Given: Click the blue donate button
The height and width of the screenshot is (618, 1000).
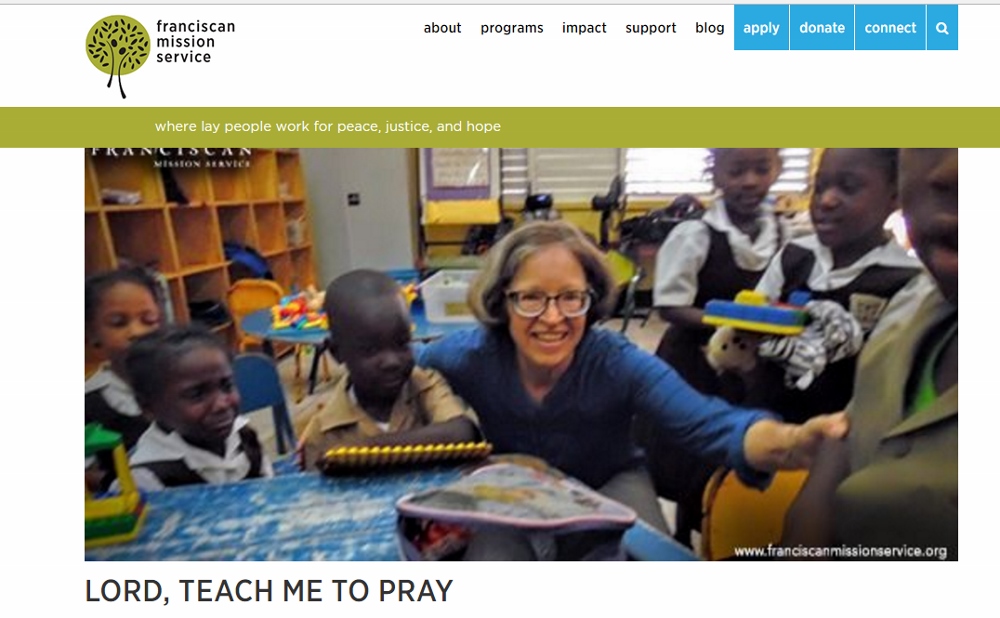Looking at the screenshot, I should pyautogui.click(x=822, y=27).
